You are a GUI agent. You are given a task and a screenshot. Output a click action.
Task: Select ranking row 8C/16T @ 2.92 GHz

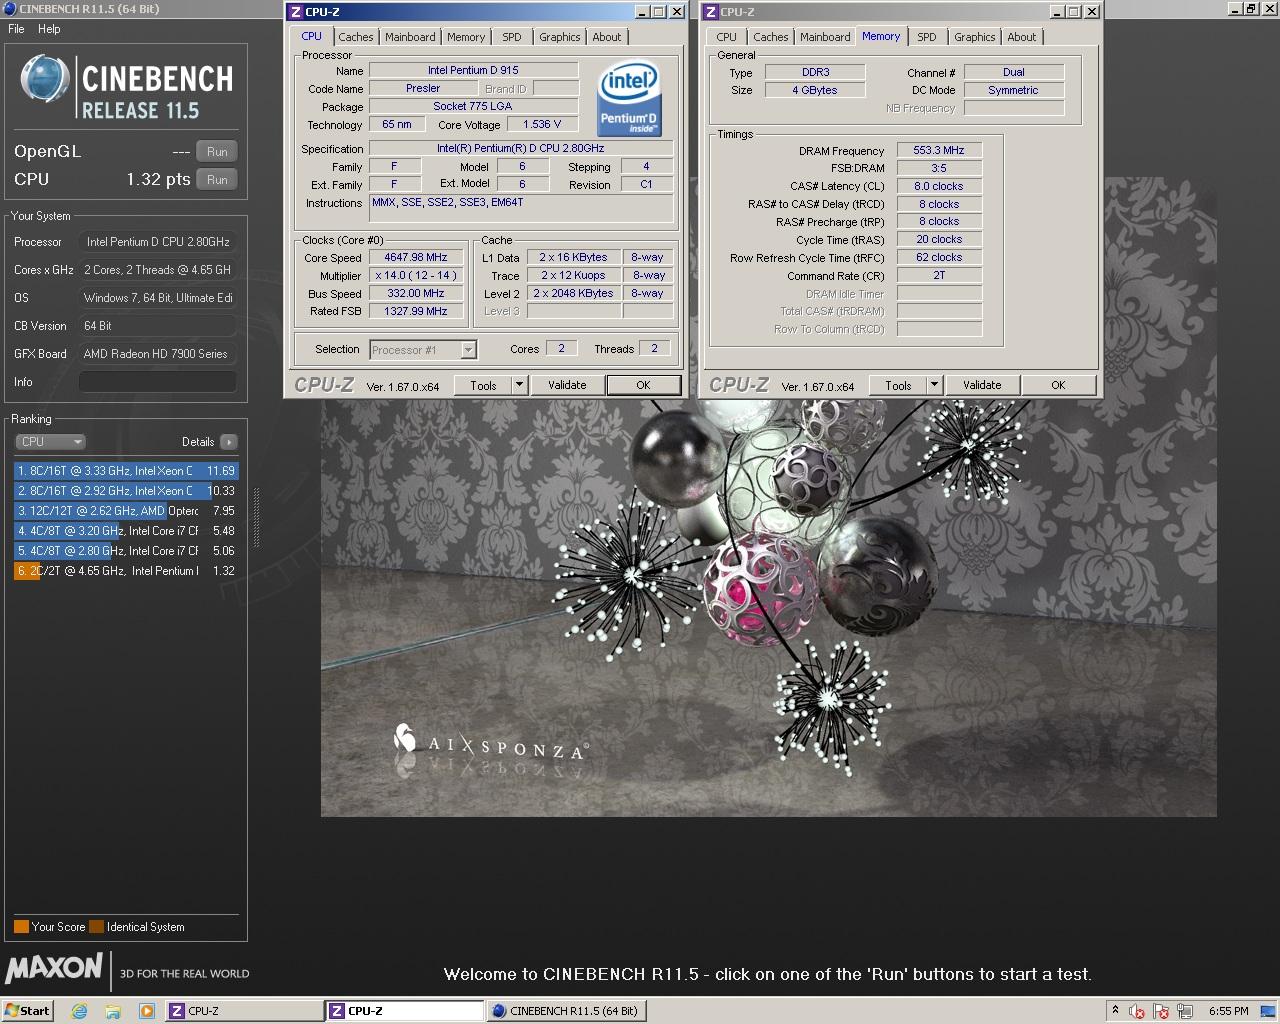click(126, 491)
